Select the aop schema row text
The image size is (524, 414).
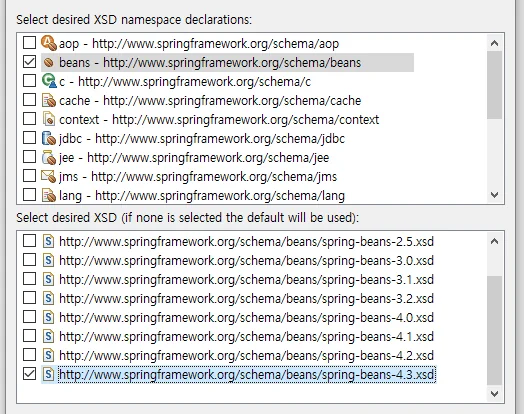[199, 44]
